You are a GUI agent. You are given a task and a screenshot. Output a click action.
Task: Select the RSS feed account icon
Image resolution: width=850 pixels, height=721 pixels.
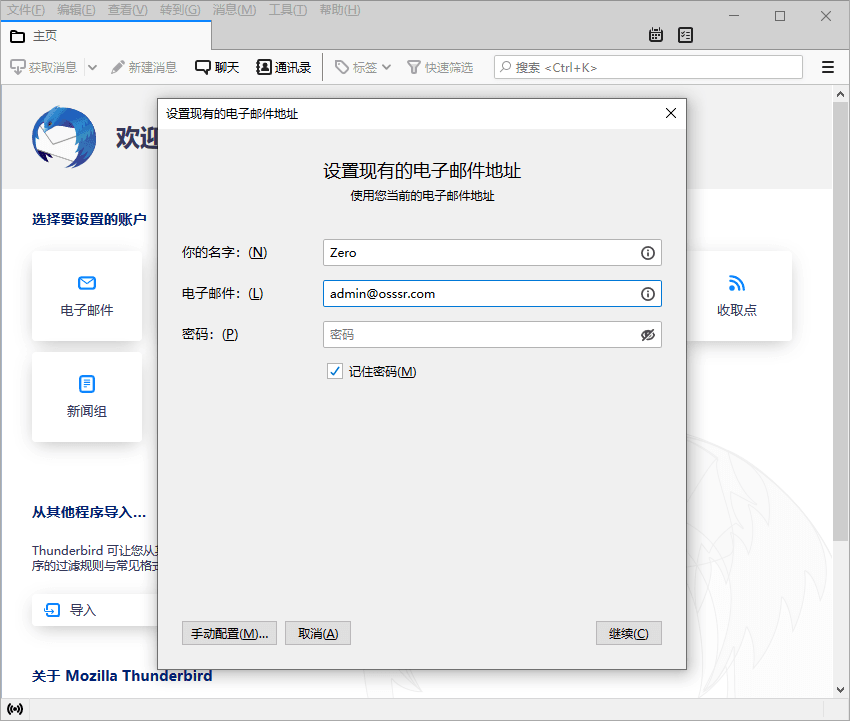737,284
